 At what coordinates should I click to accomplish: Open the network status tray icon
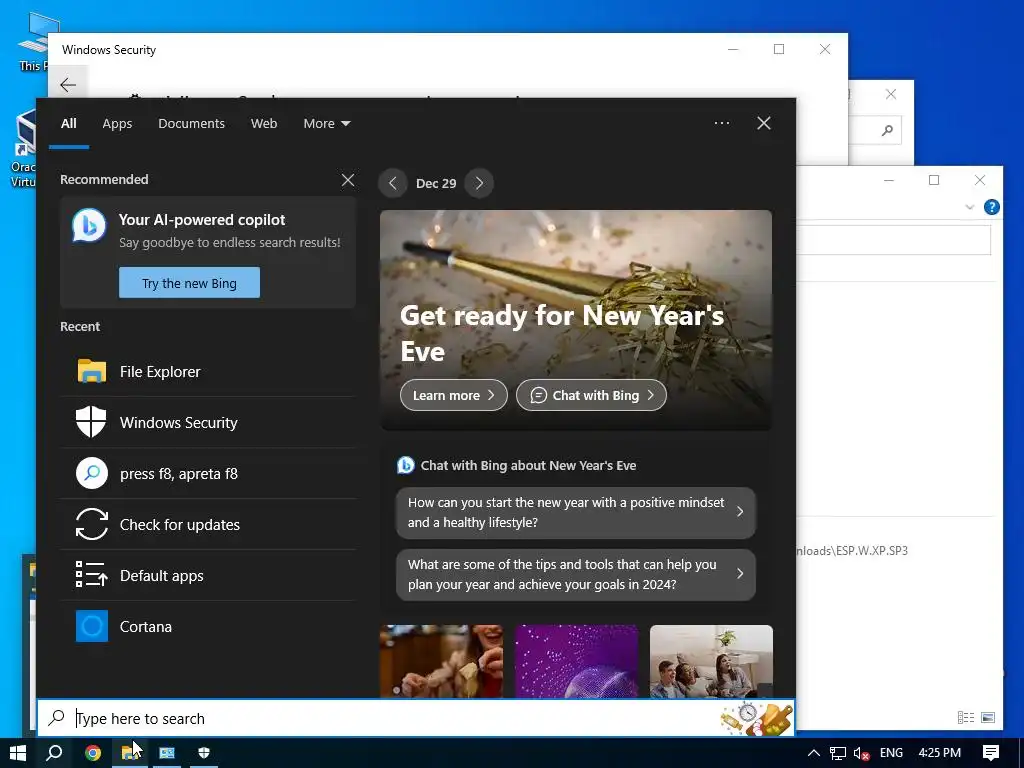838,753
